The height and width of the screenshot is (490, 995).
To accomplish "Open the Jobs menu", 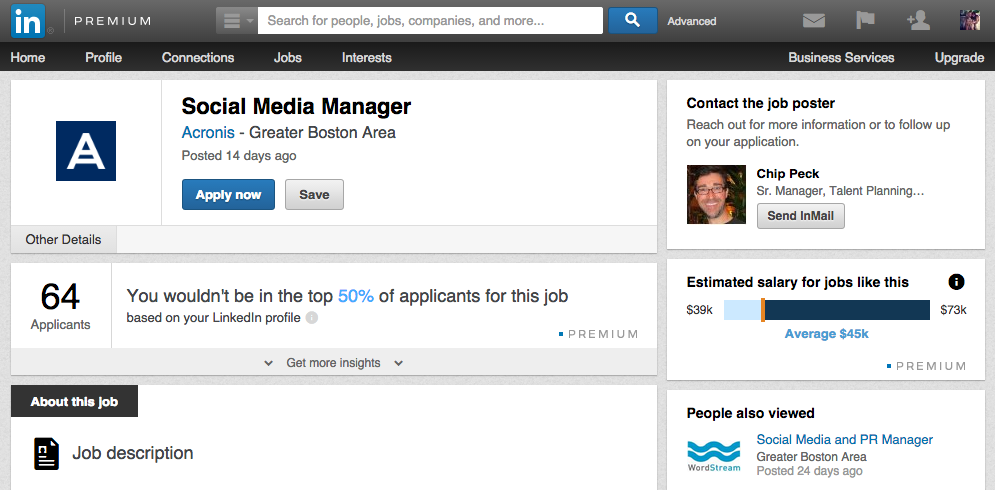I will 287,57.
